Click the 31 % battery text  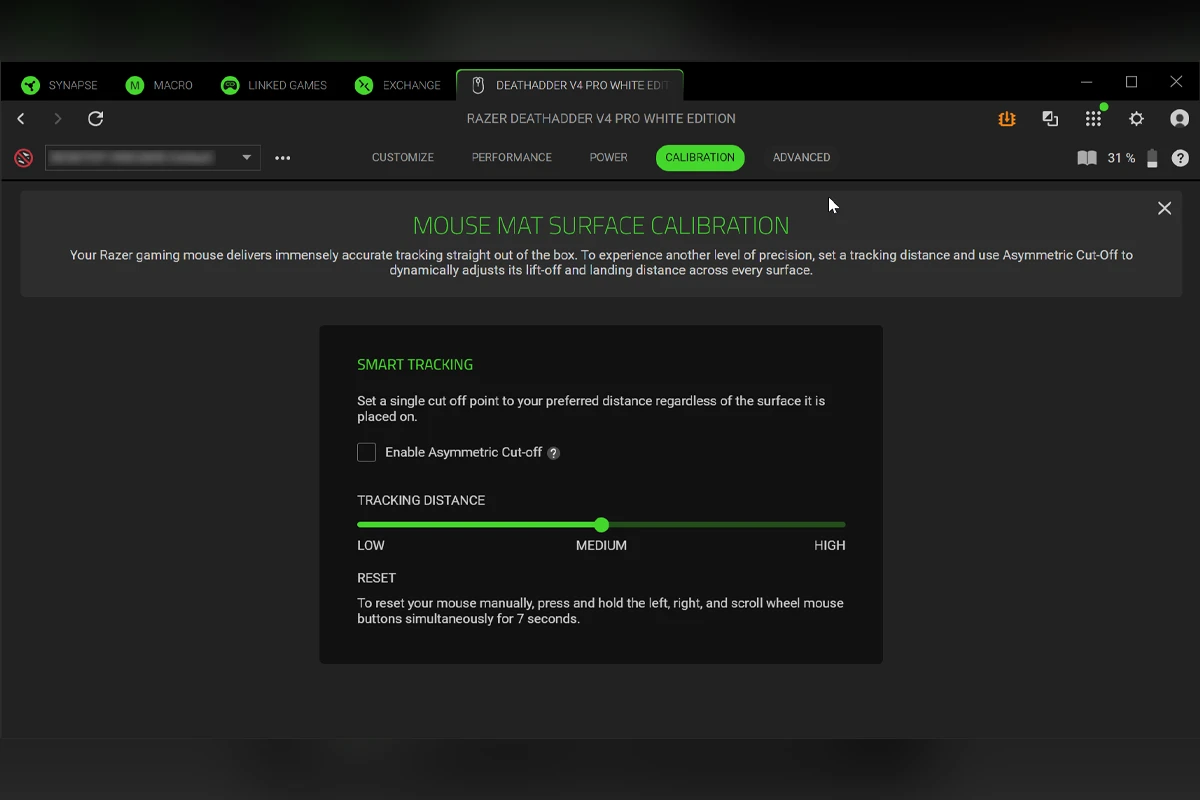(1121, 158)
